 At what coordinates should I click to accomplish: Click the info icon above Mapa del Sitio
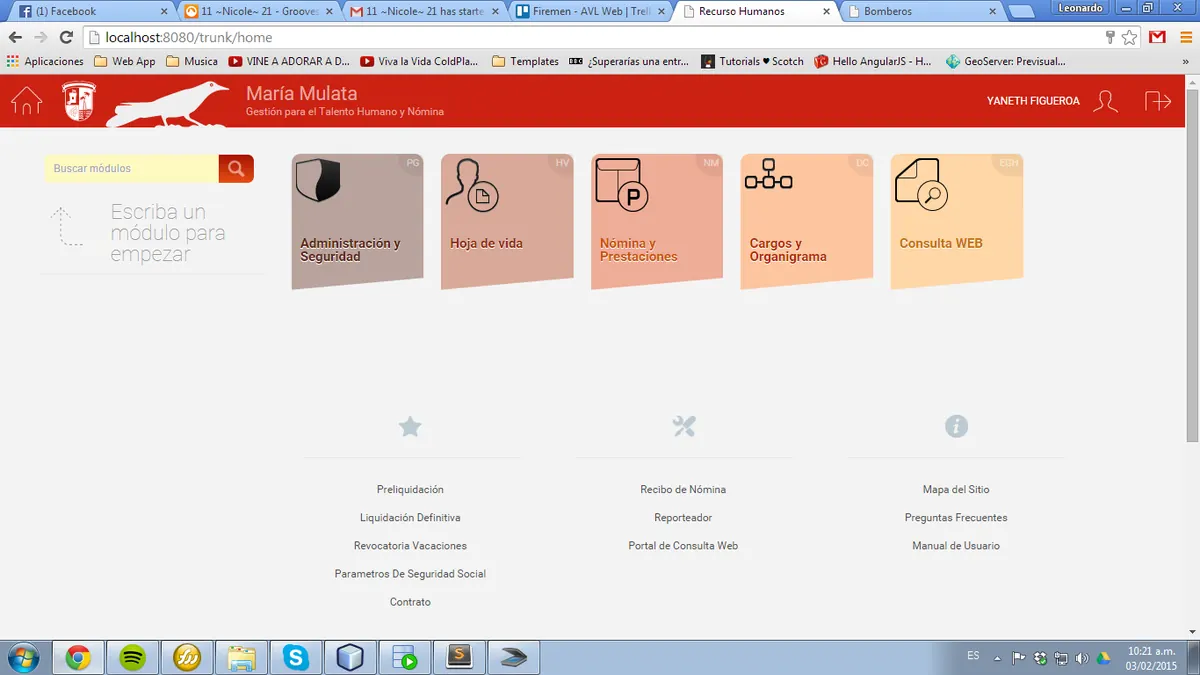(x=957, y=427)
